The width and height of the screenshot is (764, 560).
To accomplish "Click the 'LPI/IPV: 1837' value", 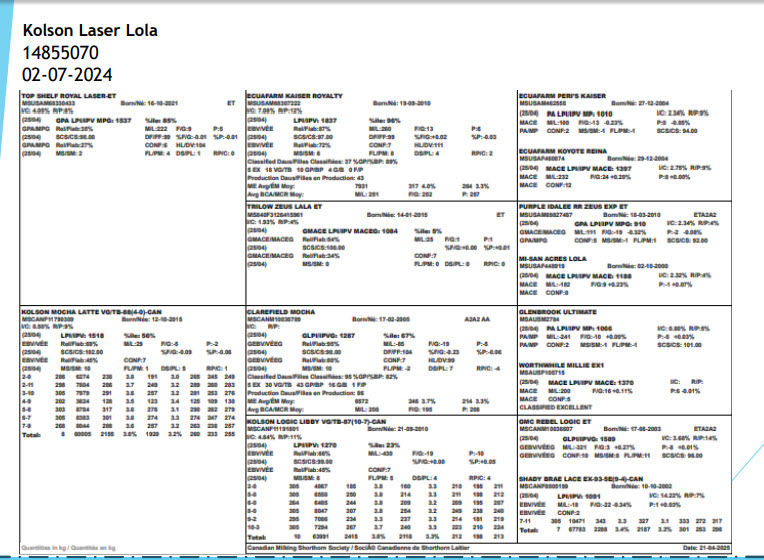I will pos(315,120).
